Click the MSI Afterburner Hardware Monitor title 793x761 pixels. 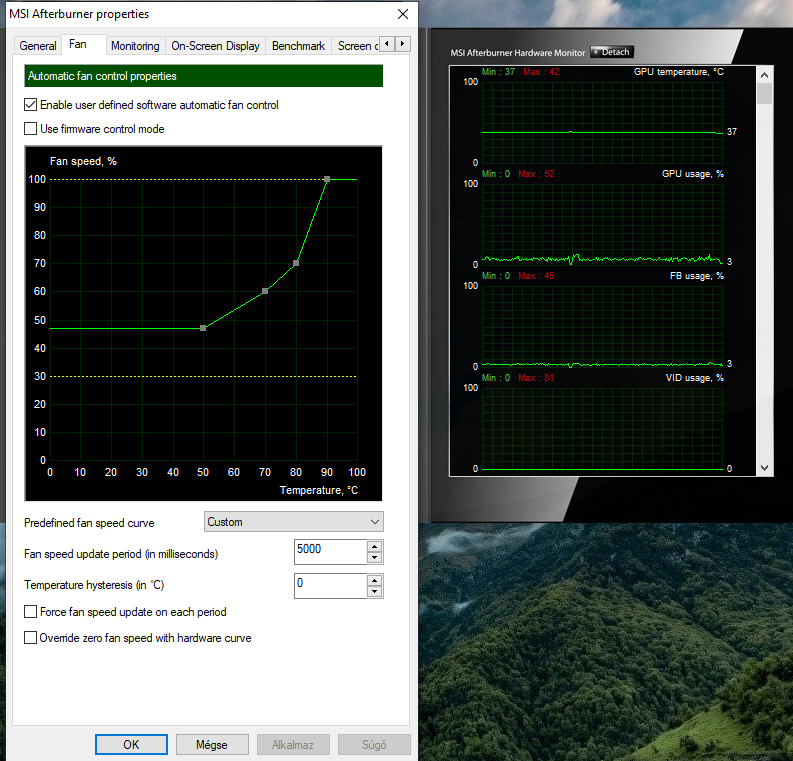(517, 53)
